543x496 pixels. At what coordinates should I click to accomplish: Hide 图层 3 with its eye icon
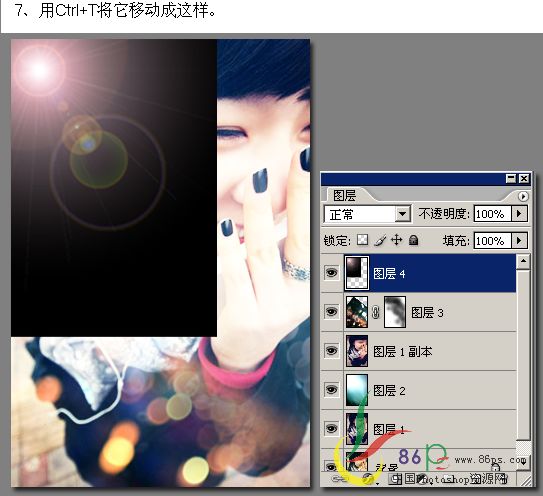click(x=331, y=312)
